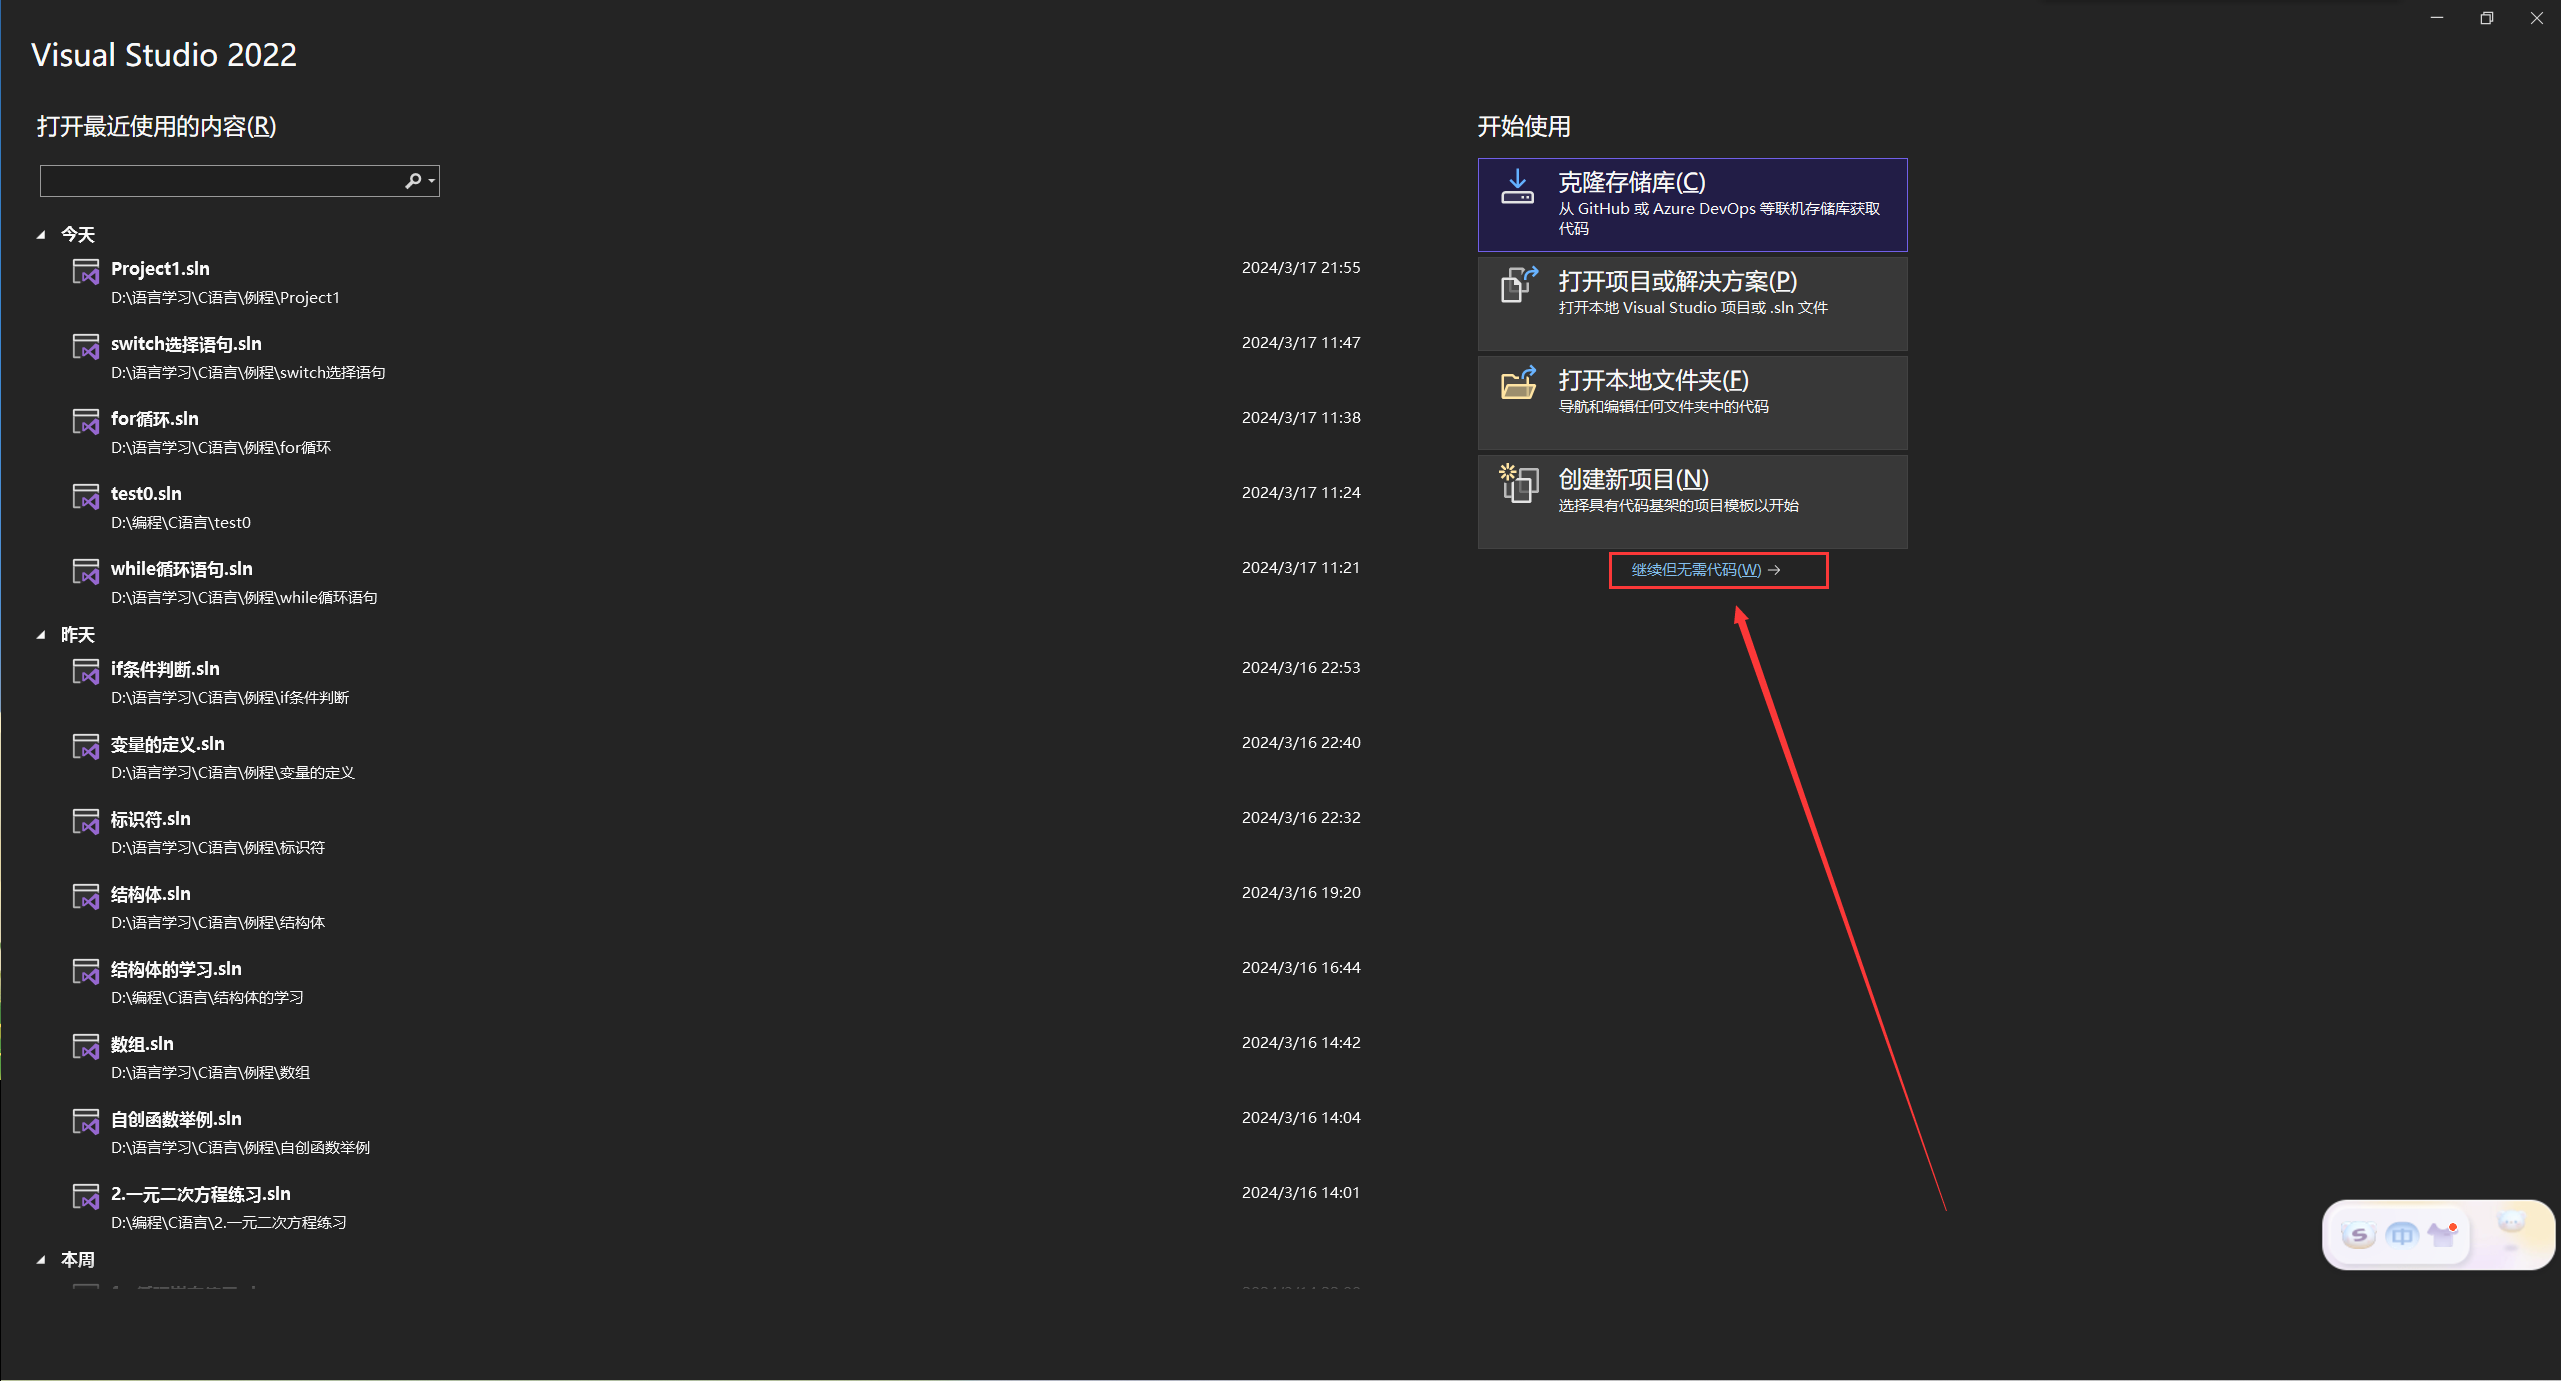The image size is (2561, 1381).
Task: Click the solution icon beside 结构体.sln
Action: coord(86,896)
